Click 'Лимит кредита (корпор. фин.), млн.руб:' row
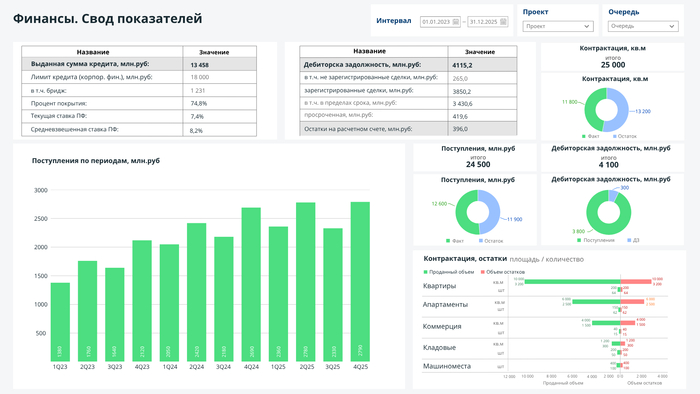The width and height of the screenshot is (700, 394). (x=139, y=77)
